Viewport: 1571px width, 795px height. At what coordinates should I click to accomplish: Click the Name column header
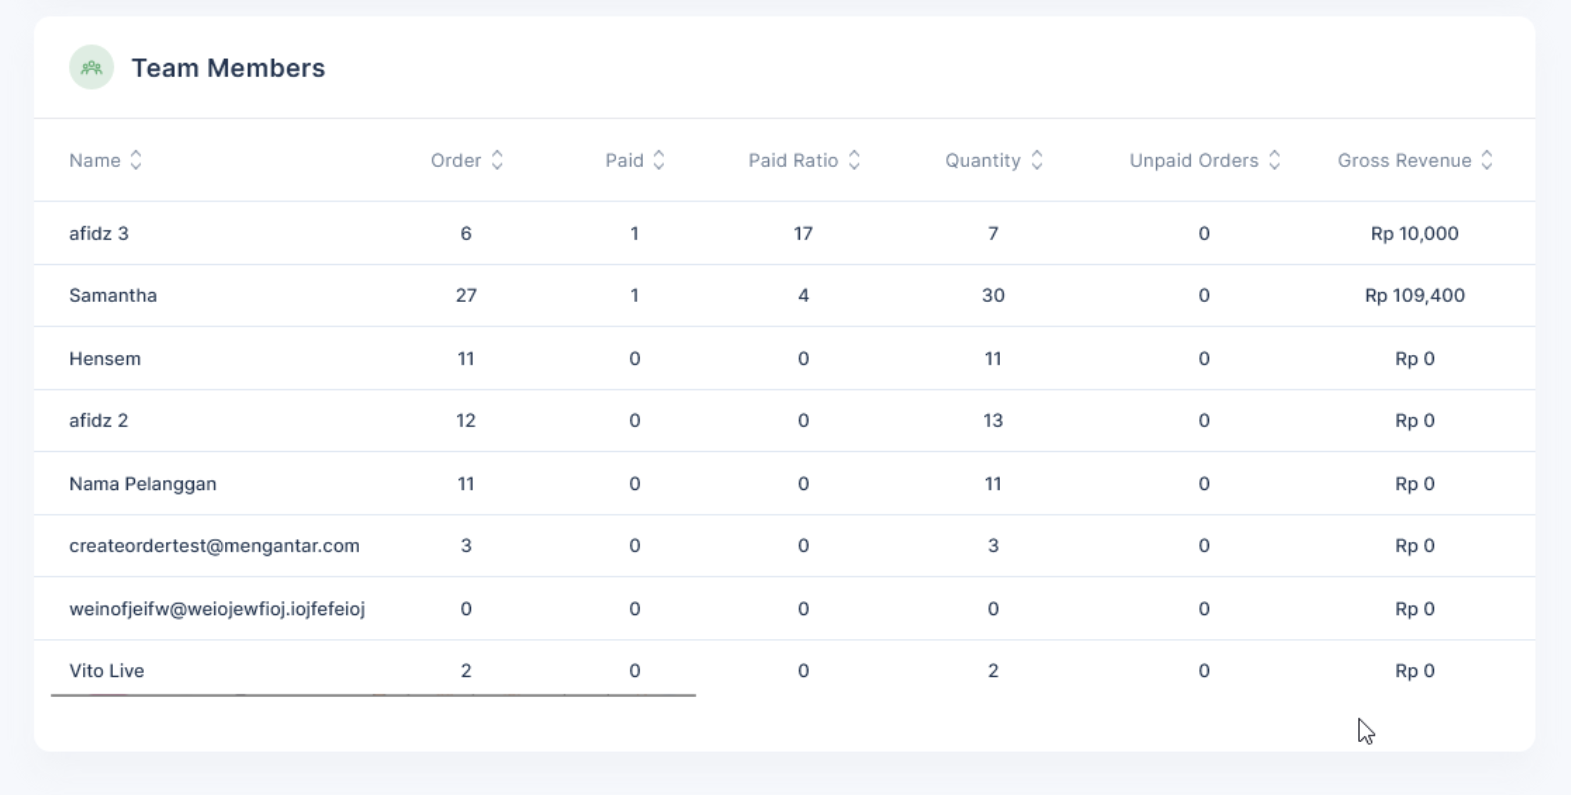(95, 160)
